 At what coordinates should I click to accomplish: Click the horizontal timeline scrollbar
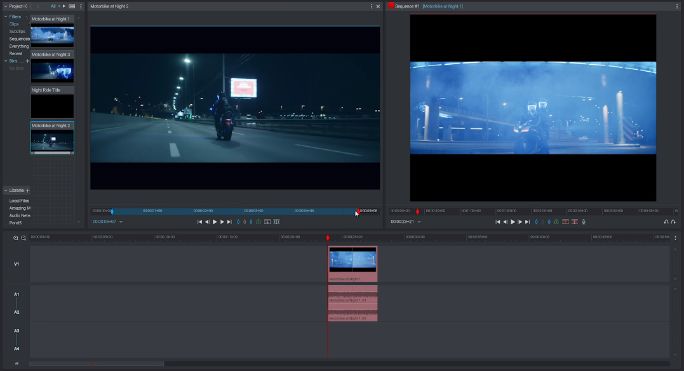pos(96,364)
